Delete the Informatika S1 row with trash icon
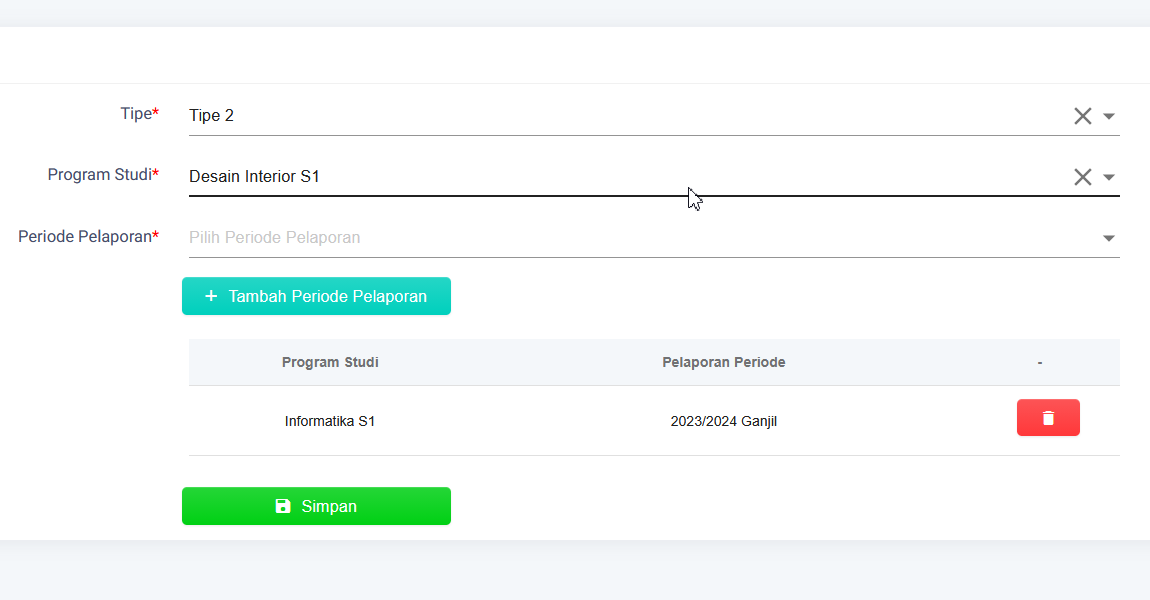The height and width of the screenshot is (600, 1150). (x=1048, y=417)
